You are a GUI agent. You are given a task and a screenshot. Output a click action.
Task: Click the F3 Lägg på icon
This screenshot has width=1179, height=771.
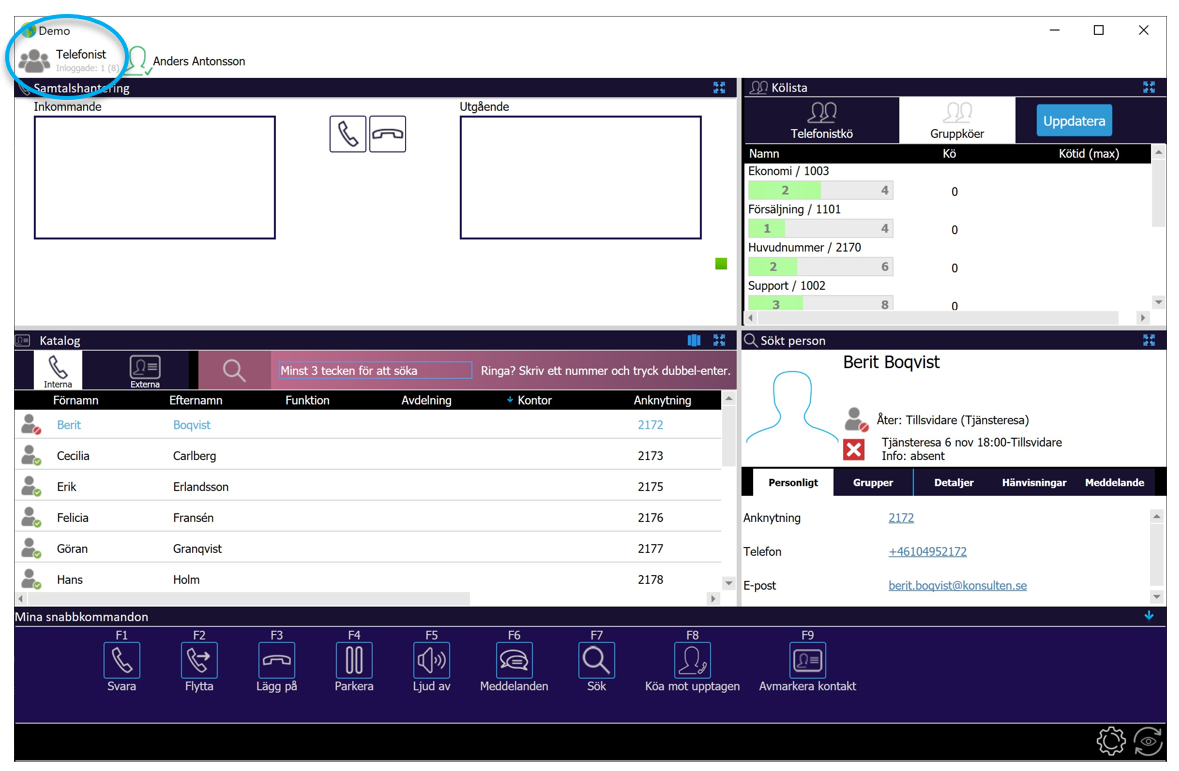277,660
